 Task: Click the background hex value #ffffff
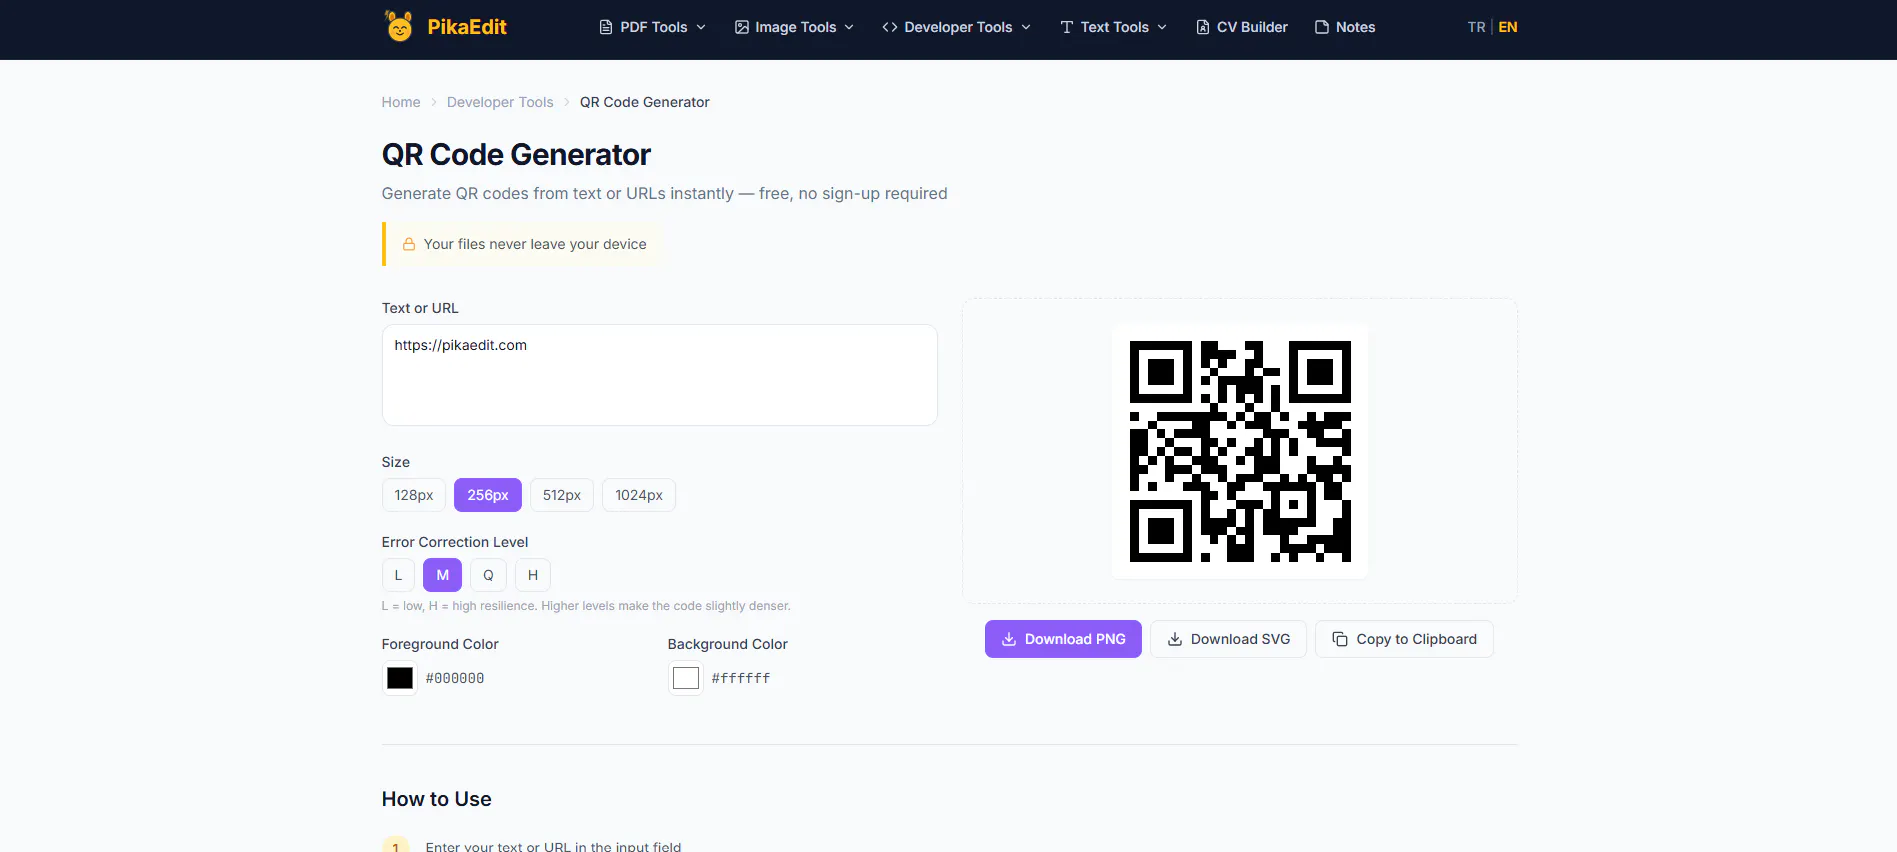coord(741,678)
